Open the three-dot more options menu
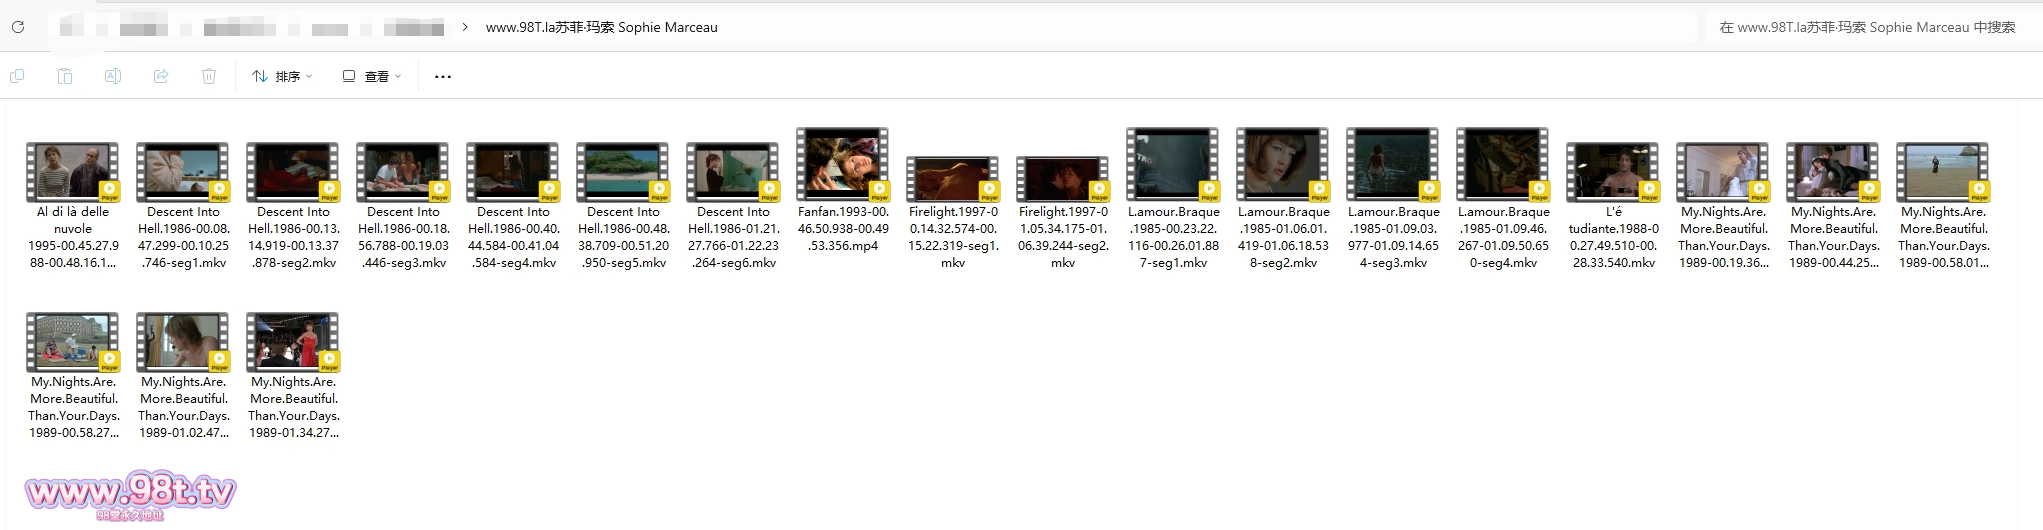The height and width of the screenshot is (530, 2043). point(443,76)
